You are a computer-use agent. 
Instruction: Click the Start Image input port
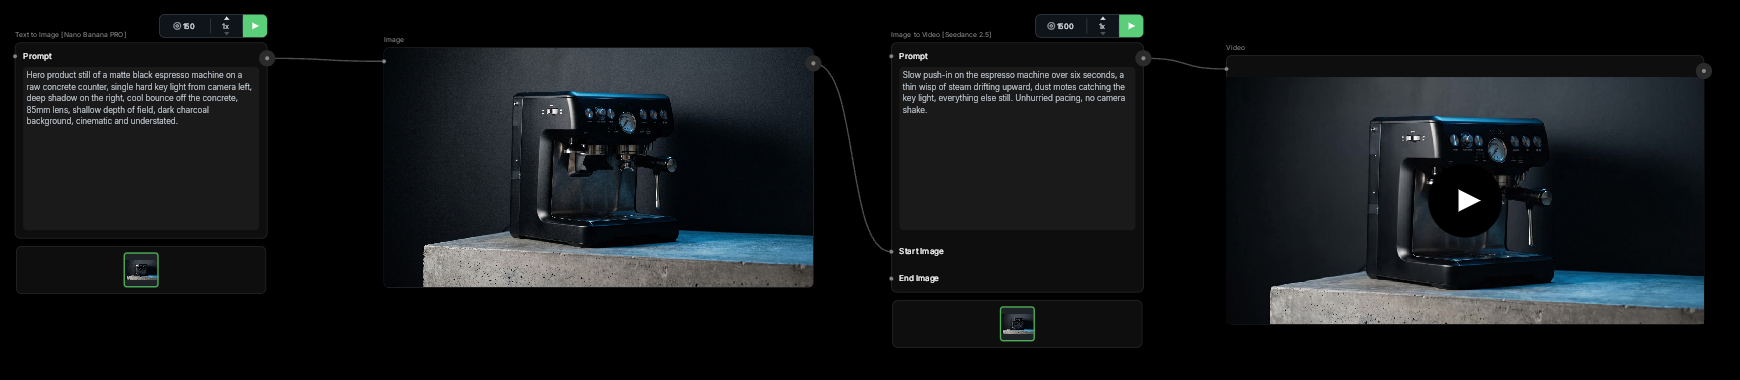(x=891, y=251)
